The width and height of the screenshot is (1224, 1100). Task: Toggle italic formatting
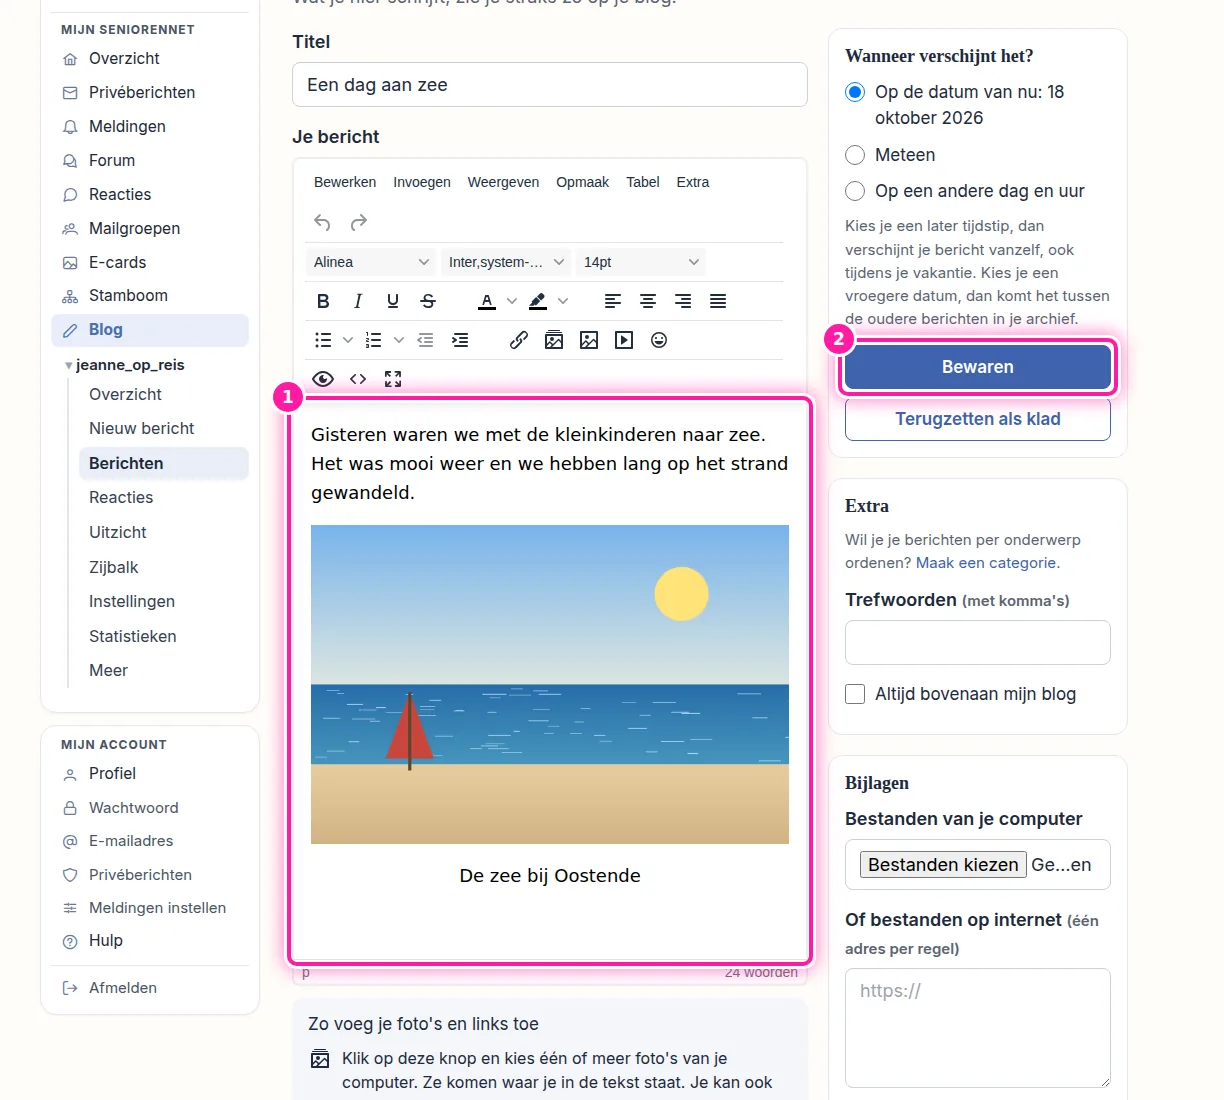click(x=358, y=301)
